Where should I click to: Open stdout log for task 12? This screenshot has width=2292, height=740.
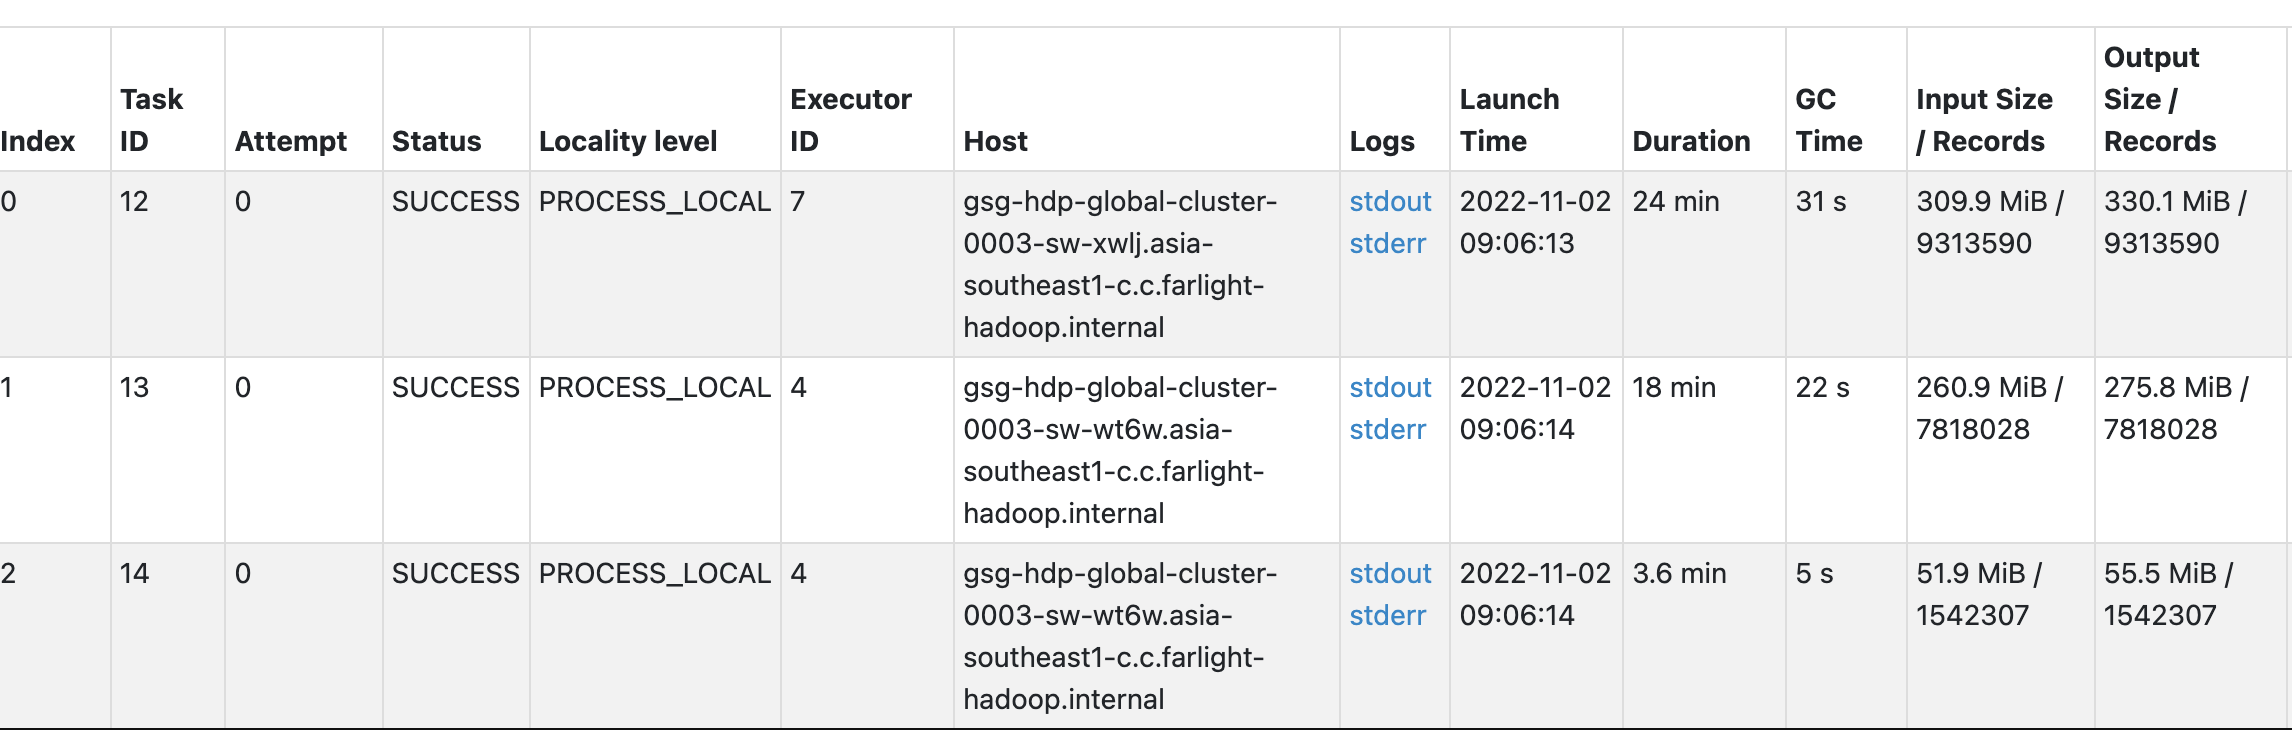pos(1389,201)
